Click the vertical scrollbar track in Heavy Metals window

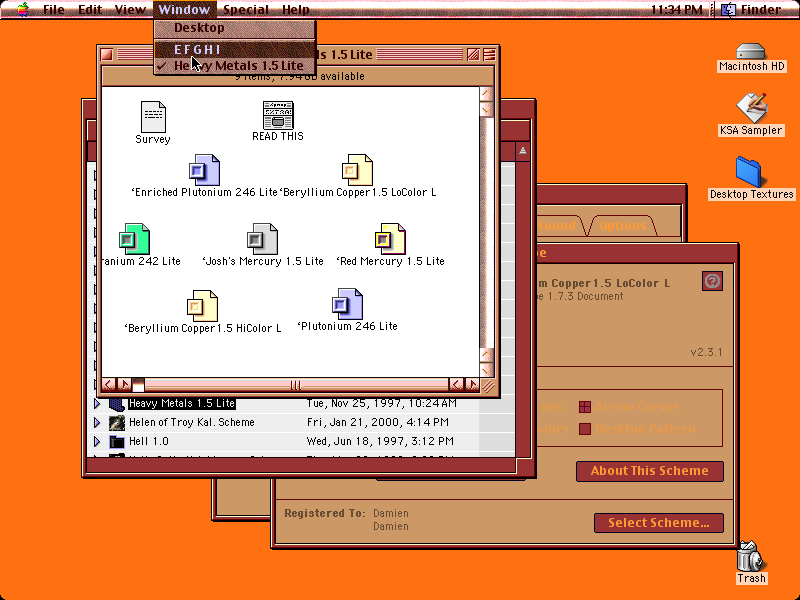point(486,232)
